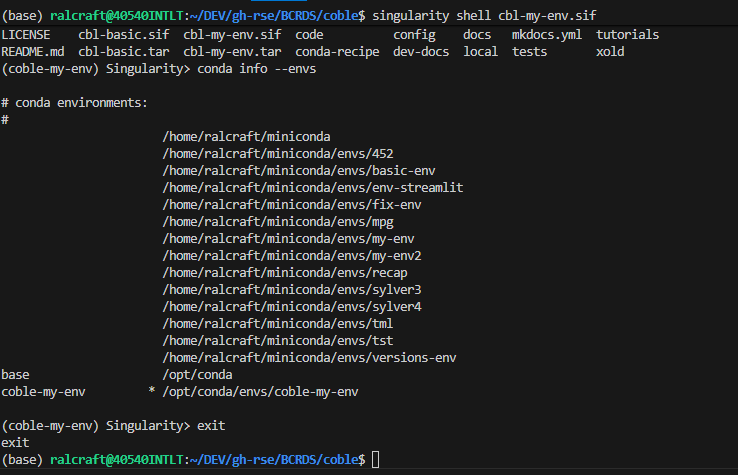Click the envs/recap path line
The width and height of the screenshot is (738, 475).
coord(285,273)
